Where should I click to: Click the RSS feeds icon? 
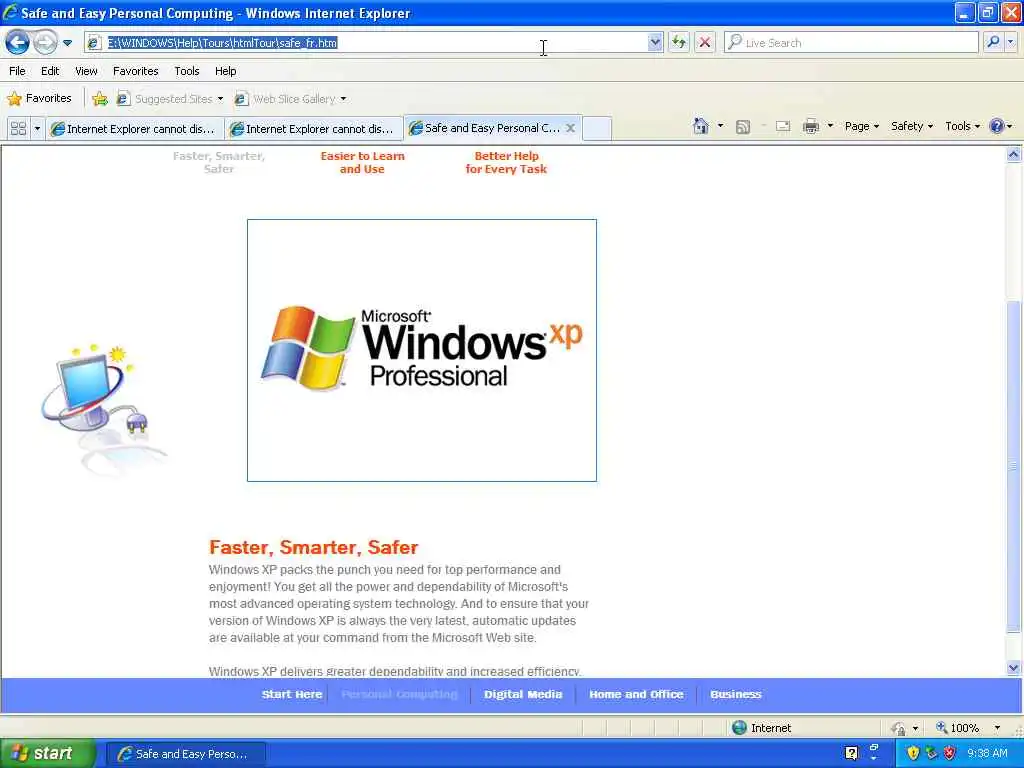[x=743, y=127]
